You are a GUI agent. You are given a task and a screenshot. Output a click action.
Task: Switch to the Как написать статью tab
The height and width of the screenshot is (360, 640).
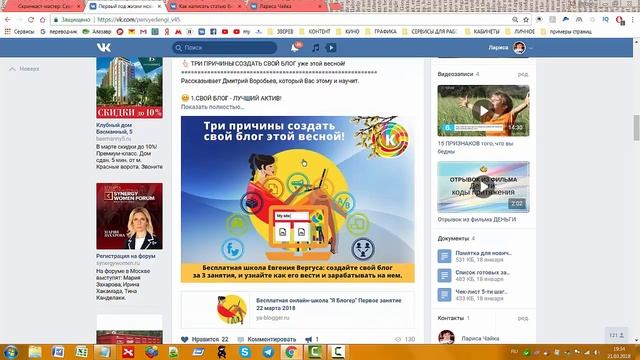coord(206,7)
